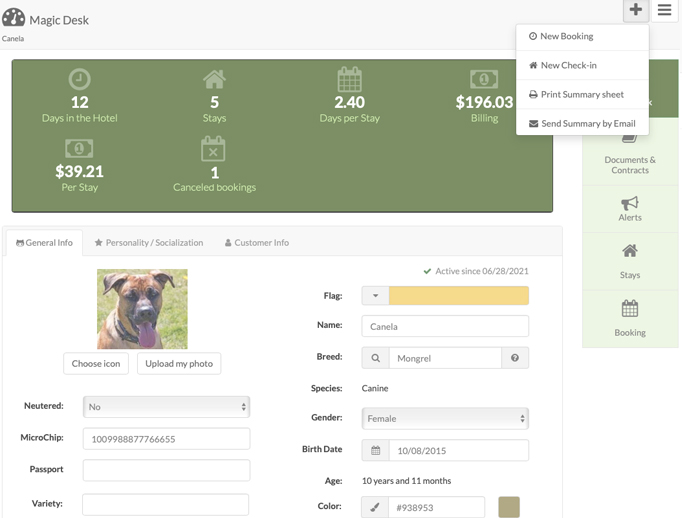Click the canceled calendar icon
The width and height of the screenshot is (682, 518).
click(213, 149)
